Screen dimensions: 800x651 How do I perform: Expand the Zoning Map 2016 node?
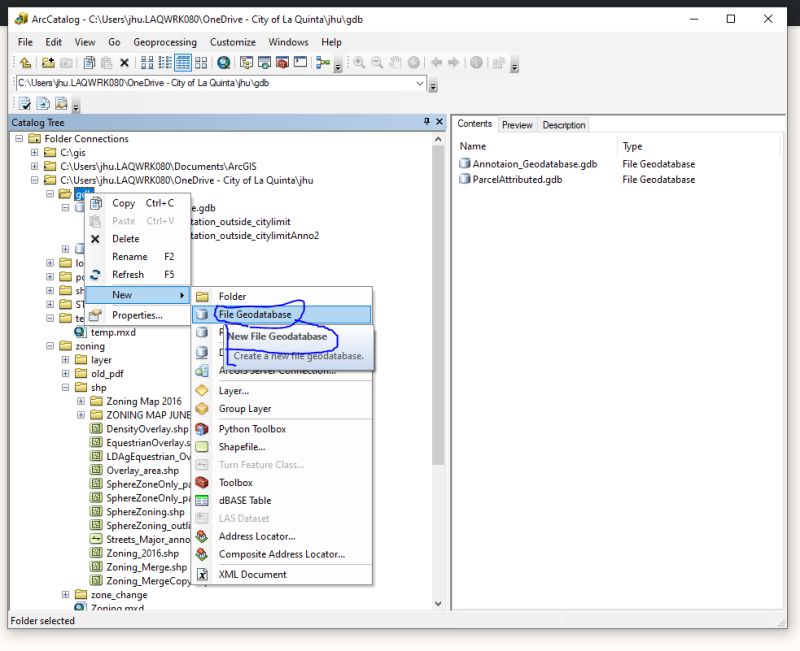click(82, 400)
